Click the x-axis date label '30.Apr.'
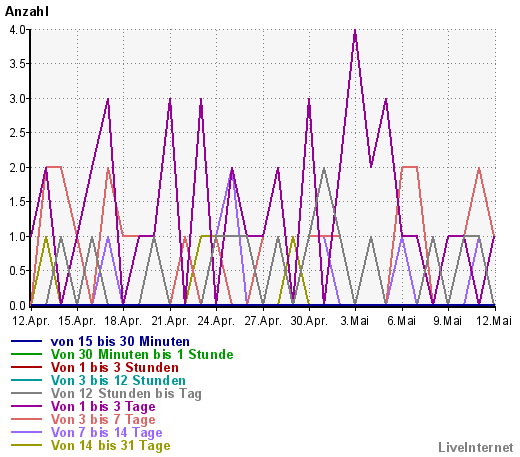 coord(309,321)
